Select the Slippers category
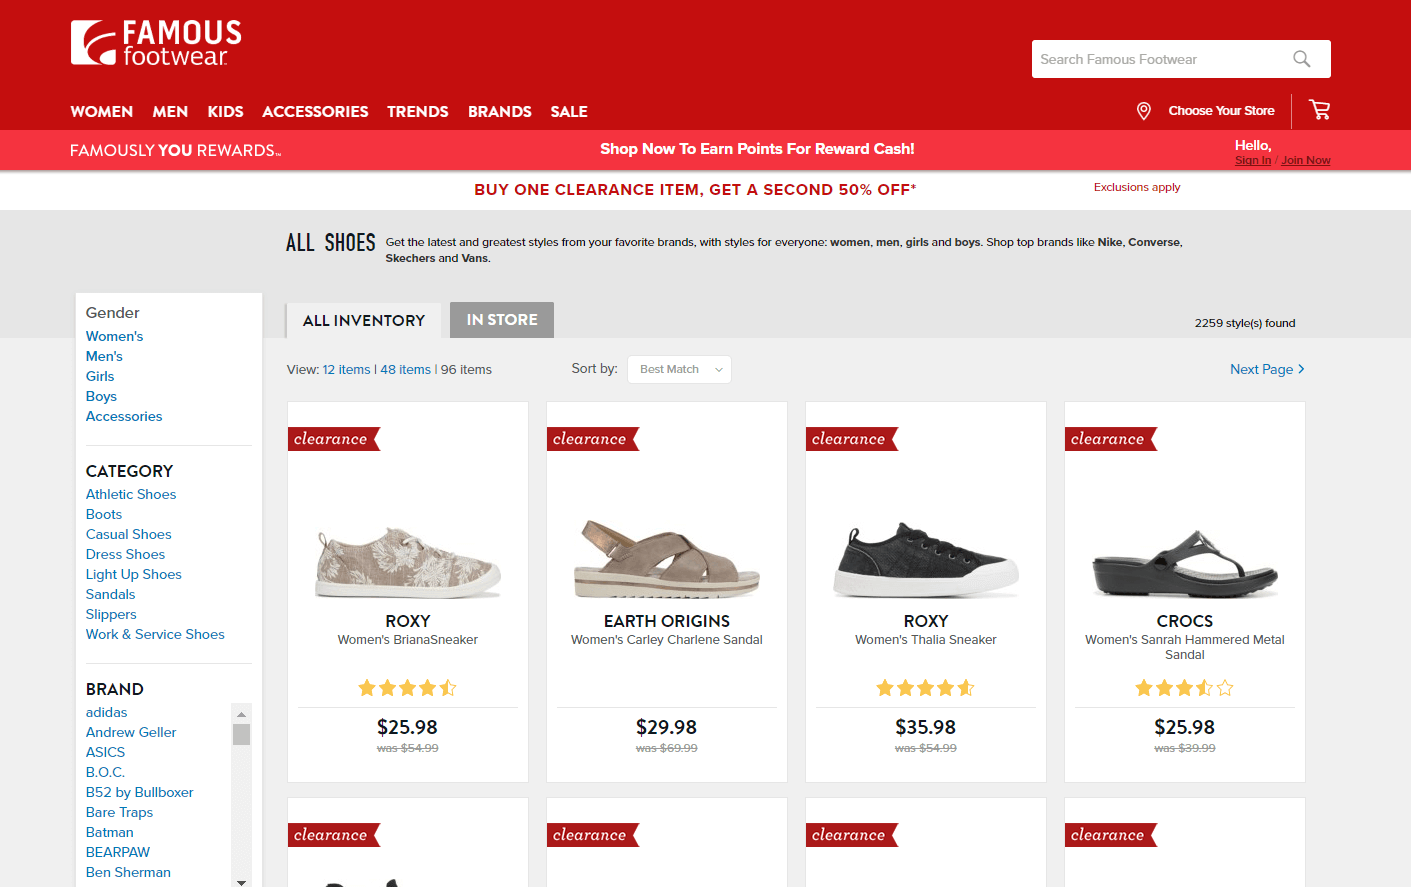Screen dimensions: 1411x887 pos(111,614)
